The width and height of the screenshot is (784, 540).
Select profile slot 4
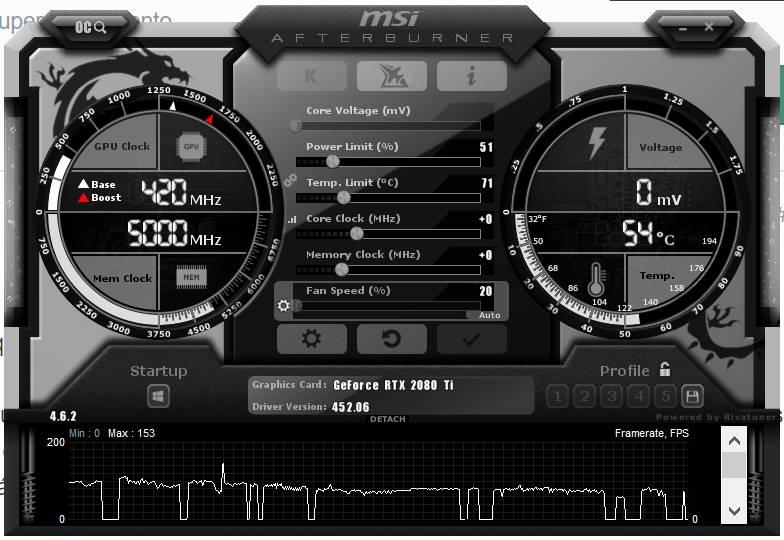[638, 397]
